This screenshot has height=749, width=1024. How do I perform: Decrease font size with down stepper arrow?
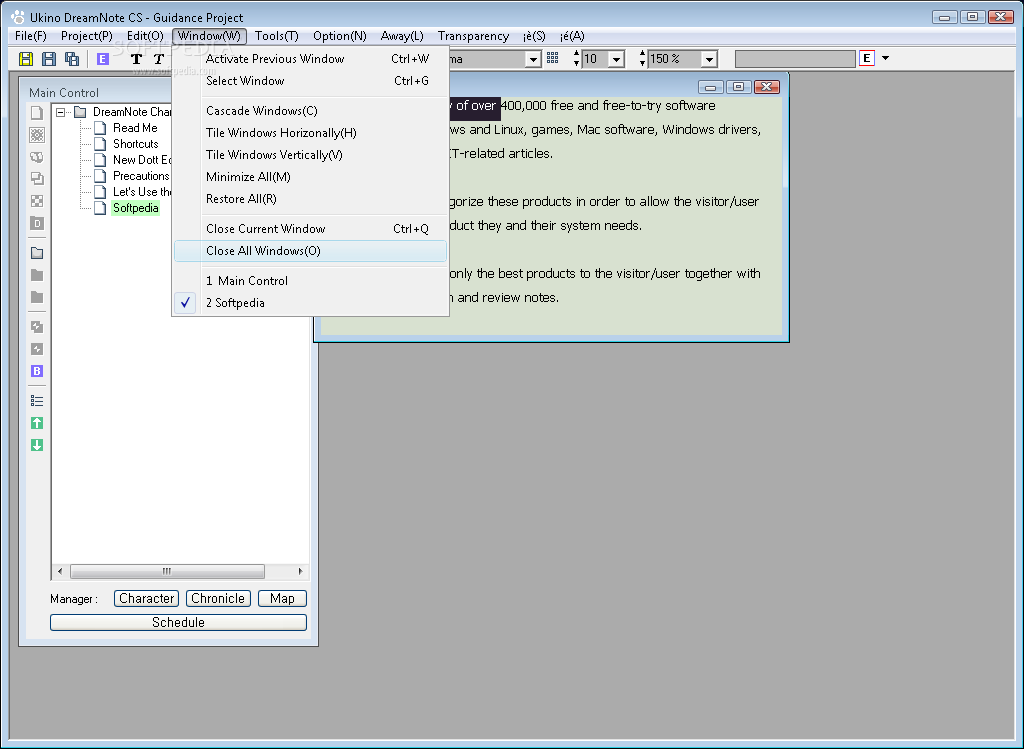pos(576,63)
